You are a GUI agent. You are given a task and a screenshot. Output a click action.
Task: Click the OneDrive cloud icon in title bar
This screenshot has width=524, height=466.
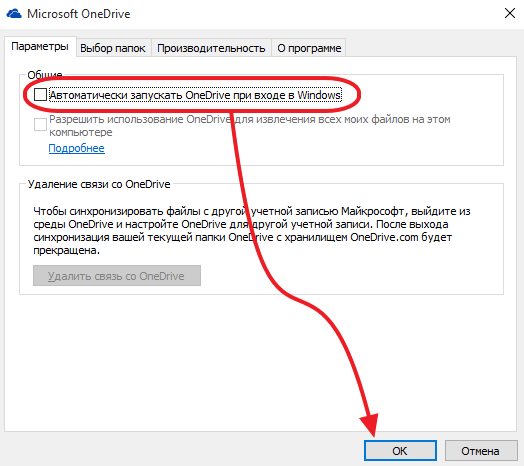tap(14, 14)
